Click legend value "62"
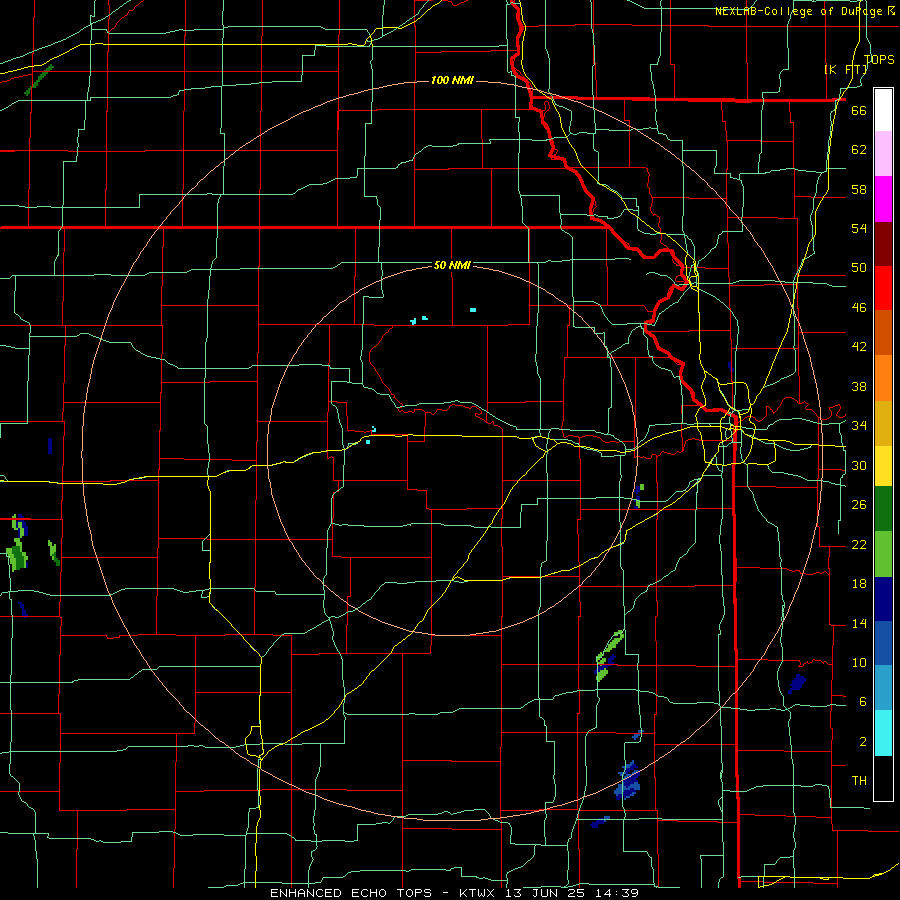Screen dimensions: 900x900 [x=859, y=150]
